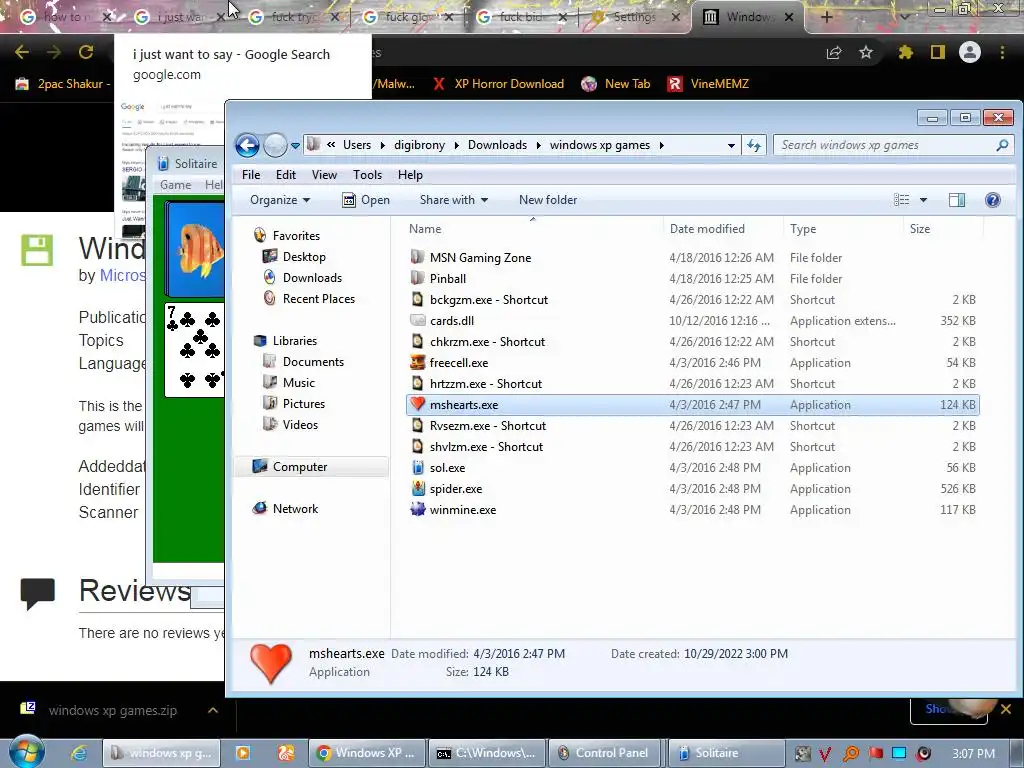
Task: Select the winmine.exe icon
Action: click(417, 509)
